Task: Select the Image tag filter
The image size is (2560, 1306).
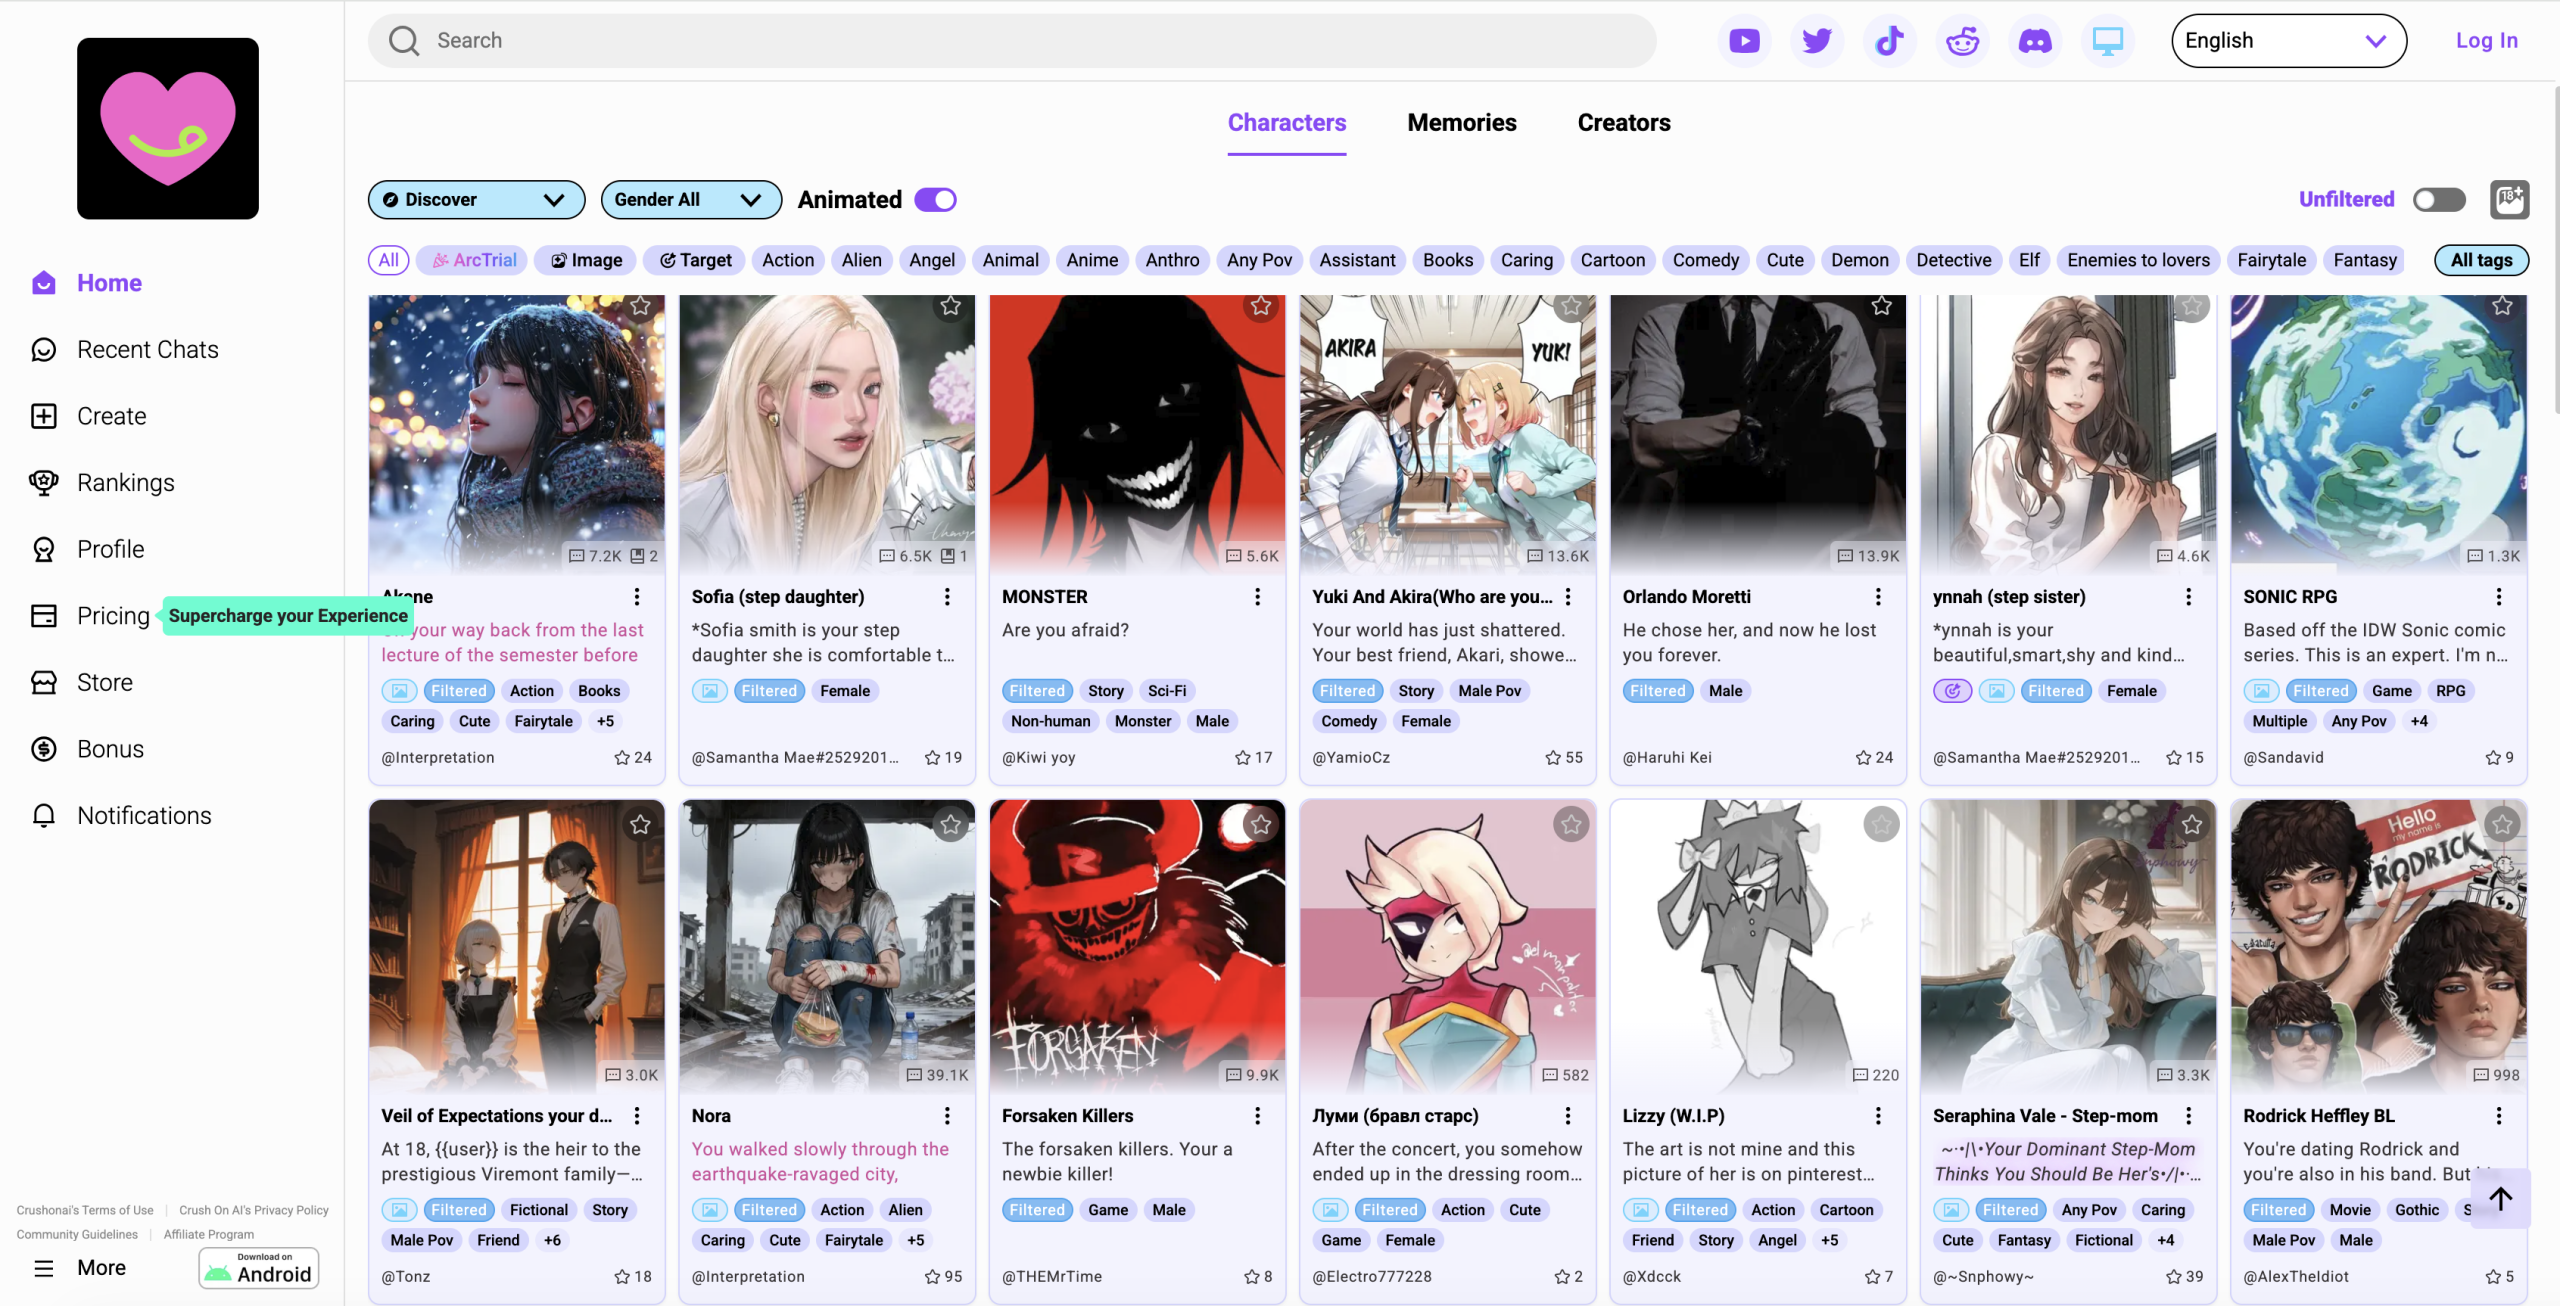Action: 588,261
